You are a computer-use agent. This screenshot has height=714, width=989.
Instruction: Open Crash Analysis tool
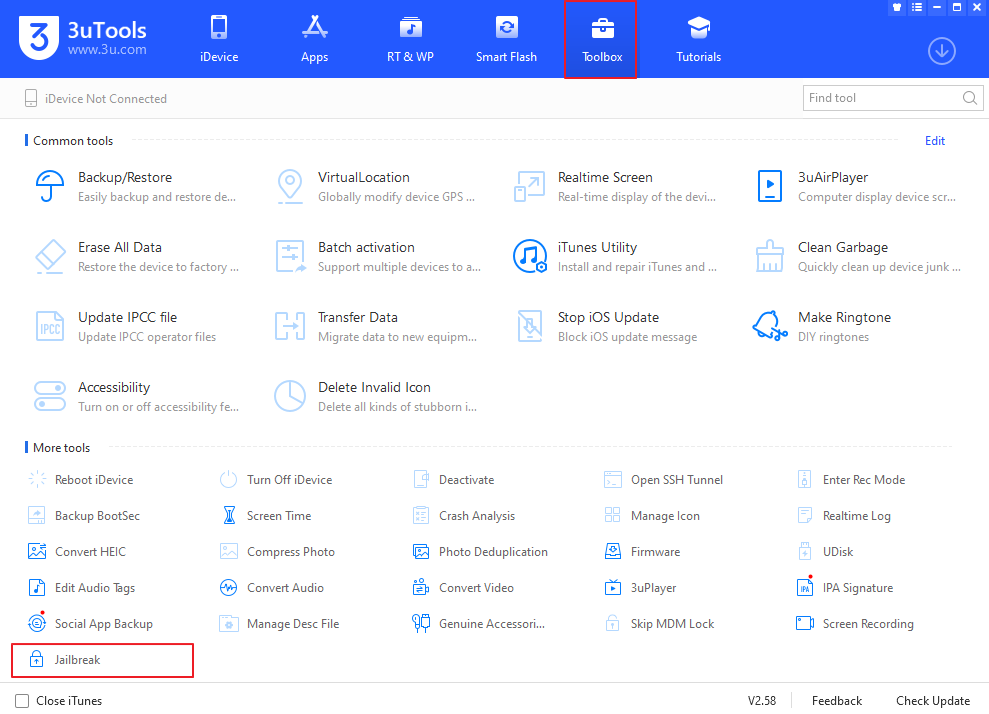pos(464,515)
